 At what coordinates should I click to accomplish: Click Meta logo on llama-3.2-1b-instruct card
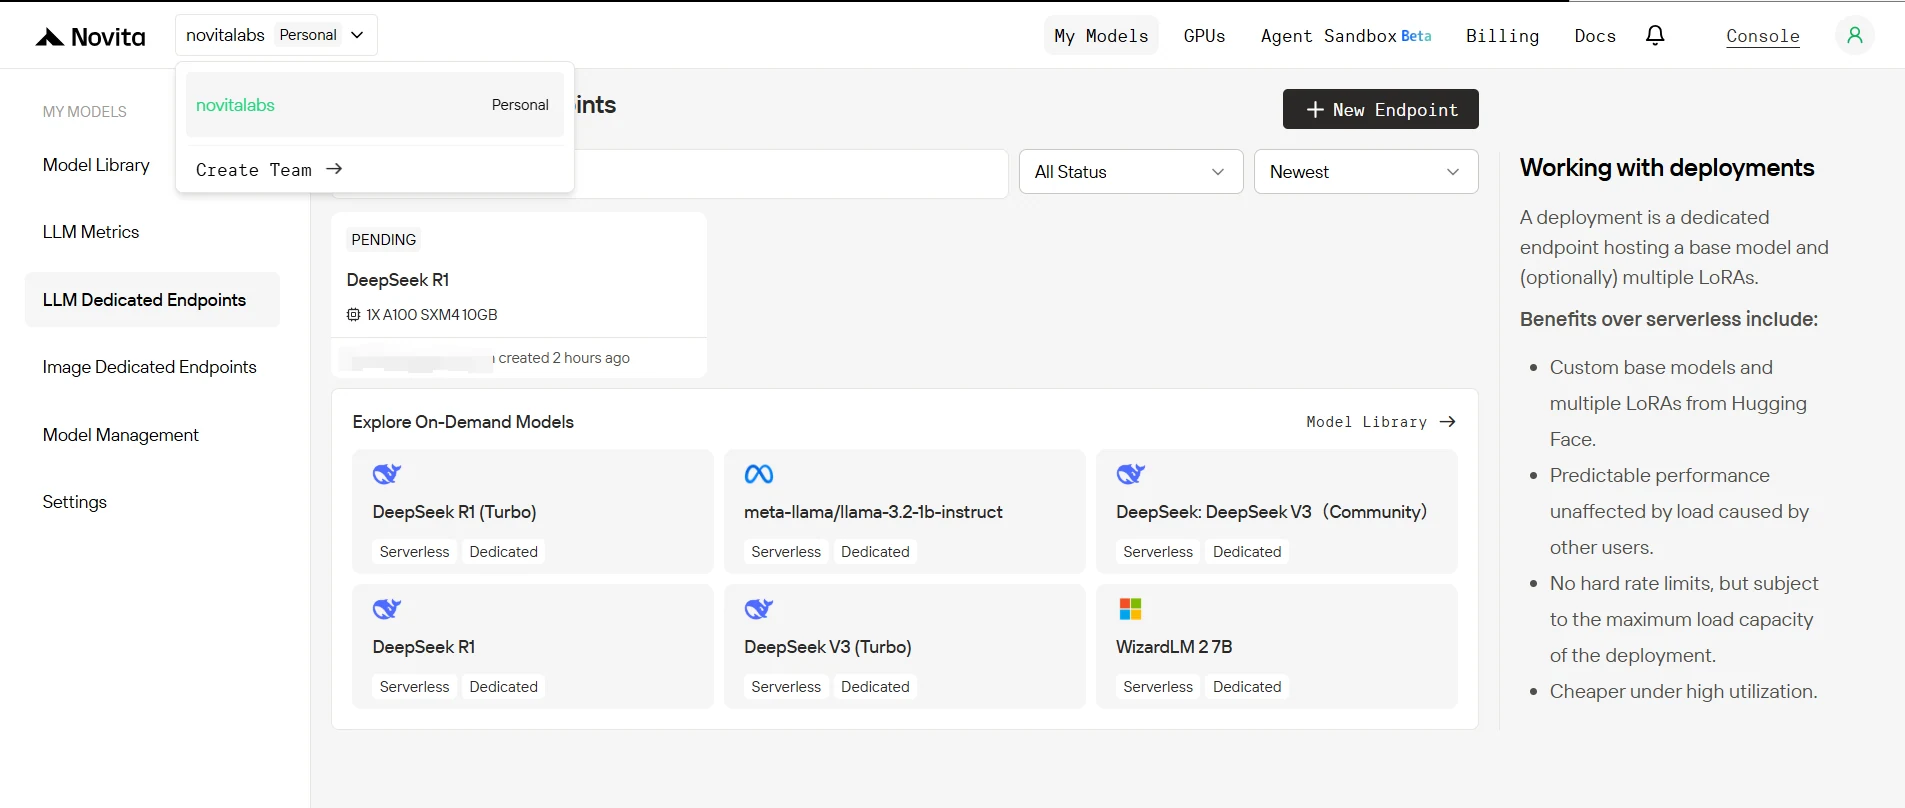coord(759,474)
